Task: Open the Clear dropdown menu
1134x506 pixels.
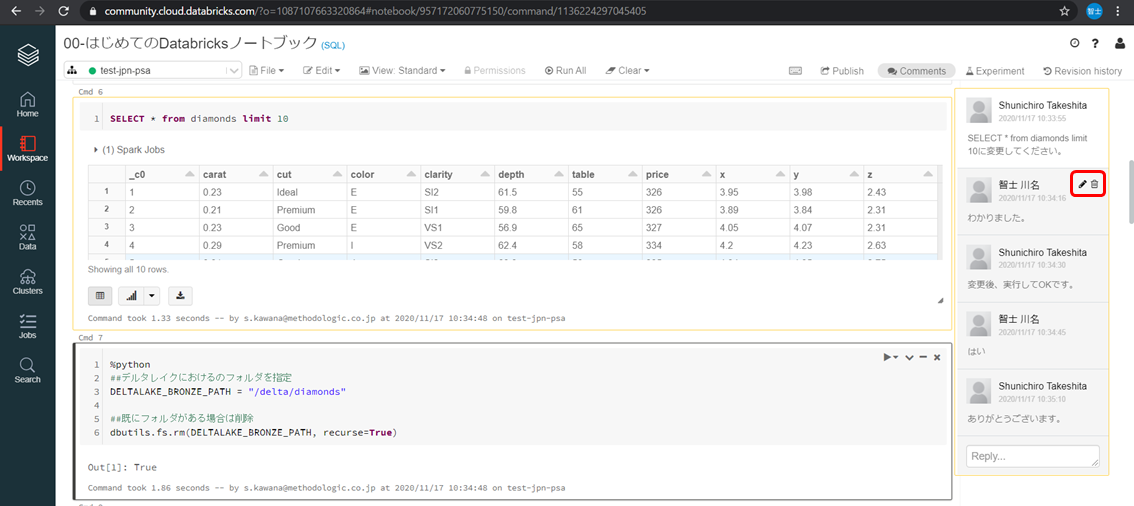Action: pyautogui.click(x=627, y=71)
